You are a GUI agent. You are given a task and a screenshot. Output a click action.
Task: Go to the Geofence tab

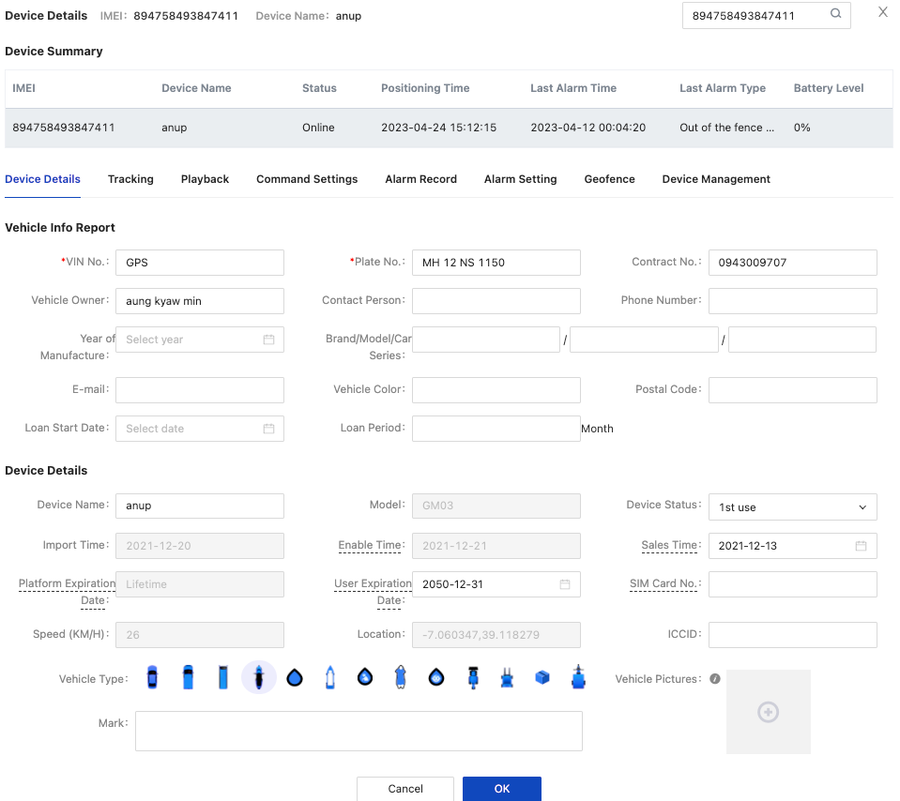(609, 179)
